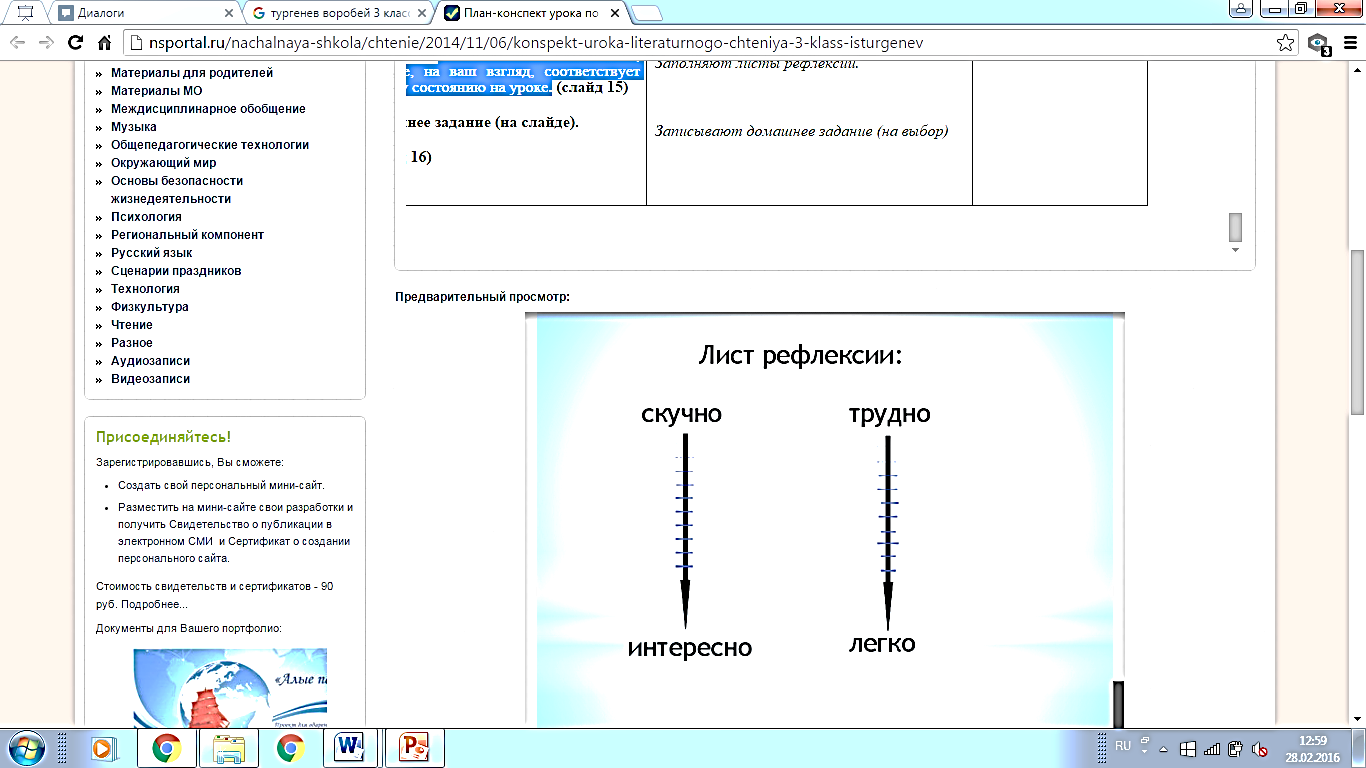Viewport: 1366px width, 768px height.
Task: Click the pinned presentation tab icon
Action: point(27,13)
